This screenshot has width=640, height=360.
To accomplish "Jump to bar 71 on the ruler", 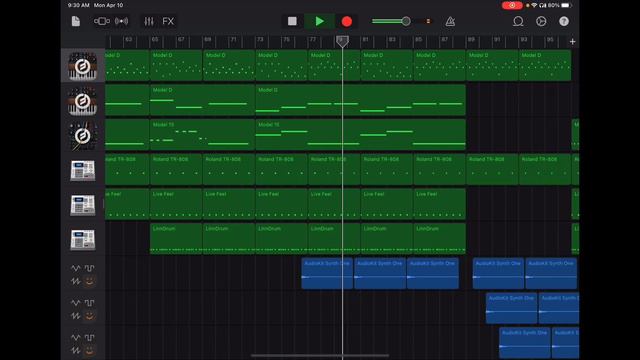I will pos(233,40).
